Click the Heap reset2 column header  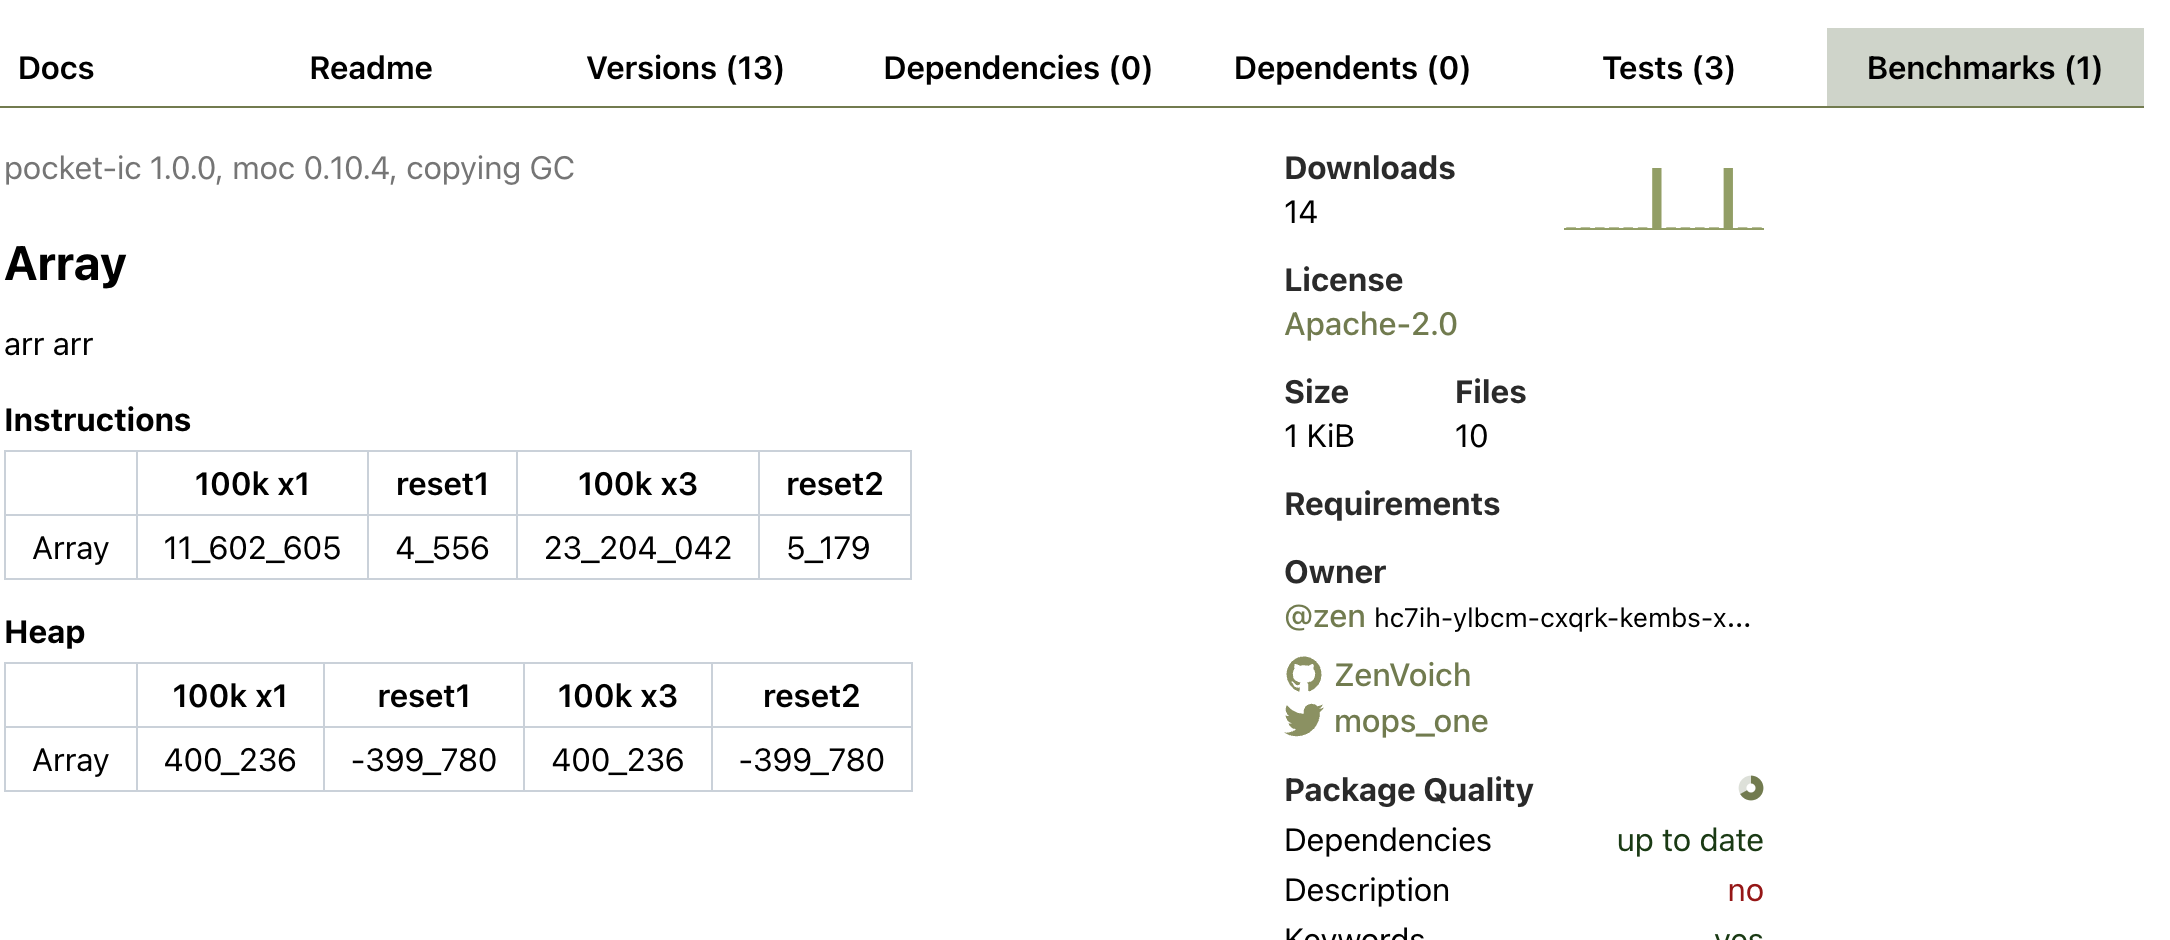tap(811, 696)
